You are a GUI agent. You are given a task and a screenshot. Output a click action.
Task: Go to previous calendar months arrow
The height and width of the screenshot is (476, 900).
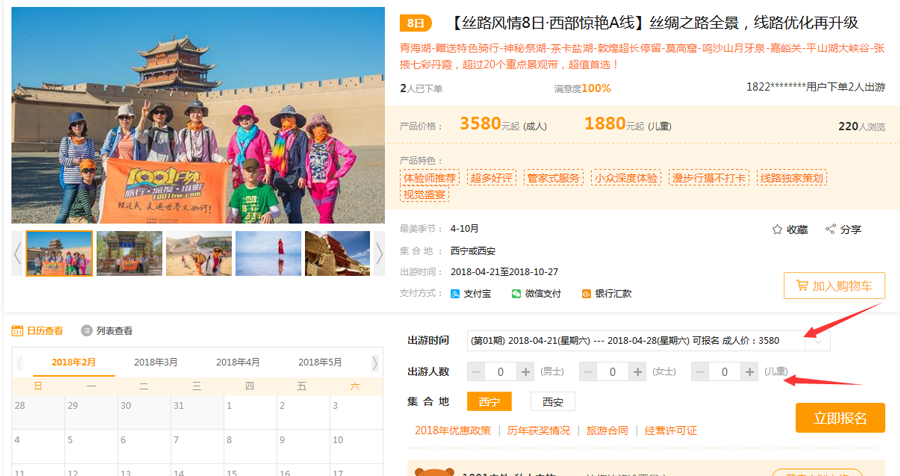[20, 362]
